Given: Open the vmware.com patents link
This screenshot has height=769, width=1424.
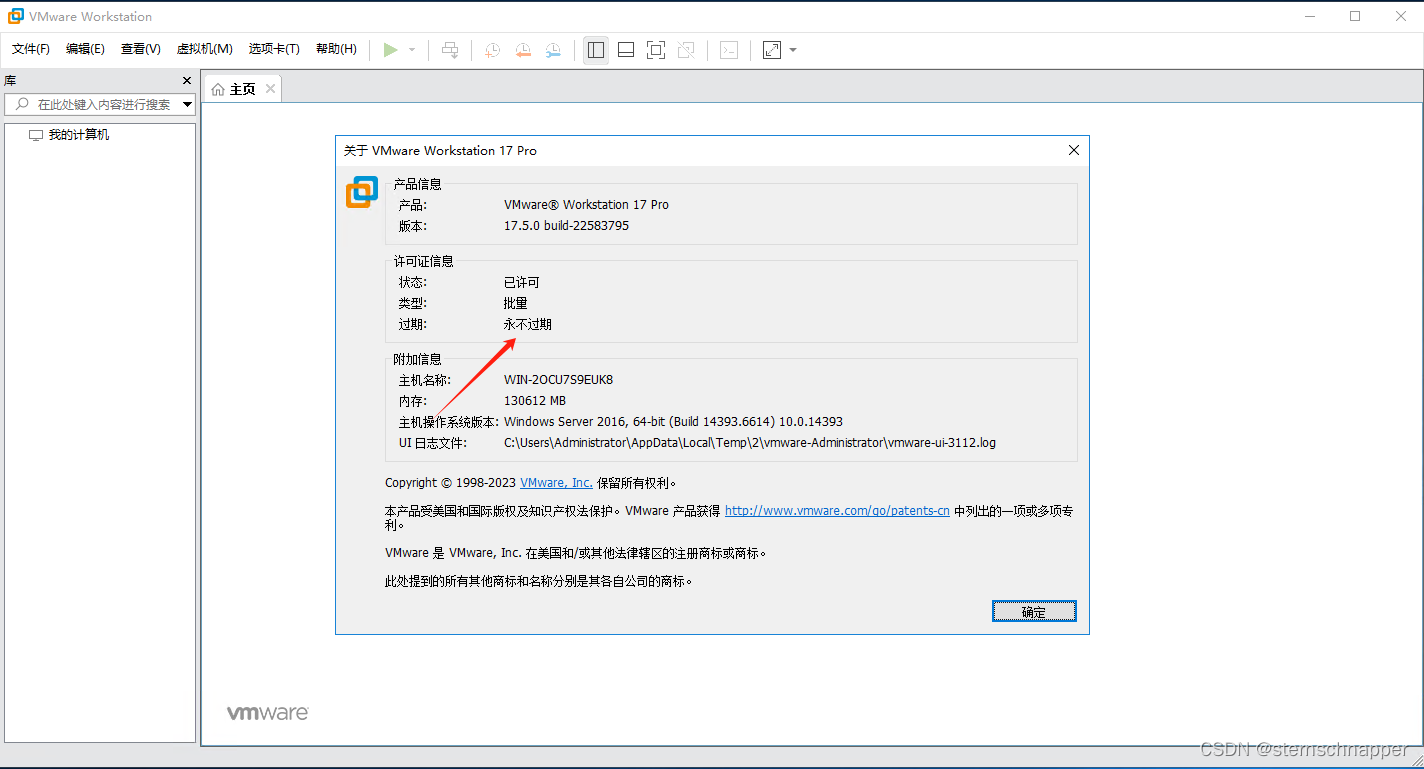Looking at the screenshot, I should click(837, 511).
